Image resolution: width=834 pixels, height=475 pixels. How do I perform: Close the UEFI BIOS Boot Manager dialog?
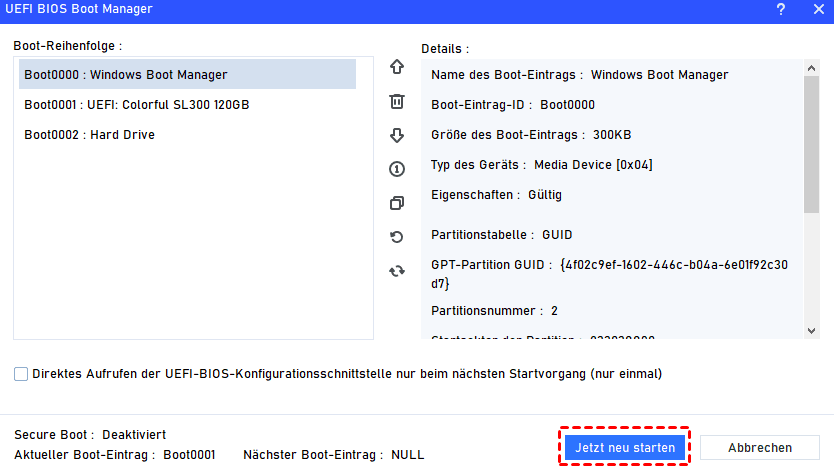[x=819, y=10]
